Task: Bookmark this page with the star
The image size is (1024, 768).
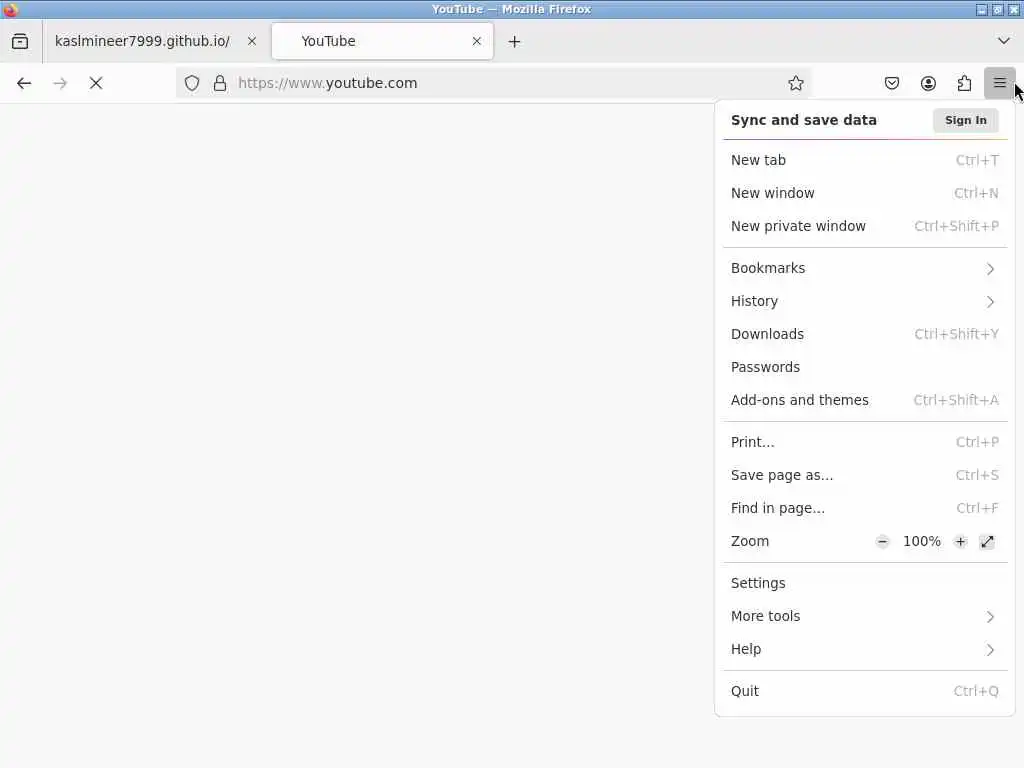Action: (795, 83)
